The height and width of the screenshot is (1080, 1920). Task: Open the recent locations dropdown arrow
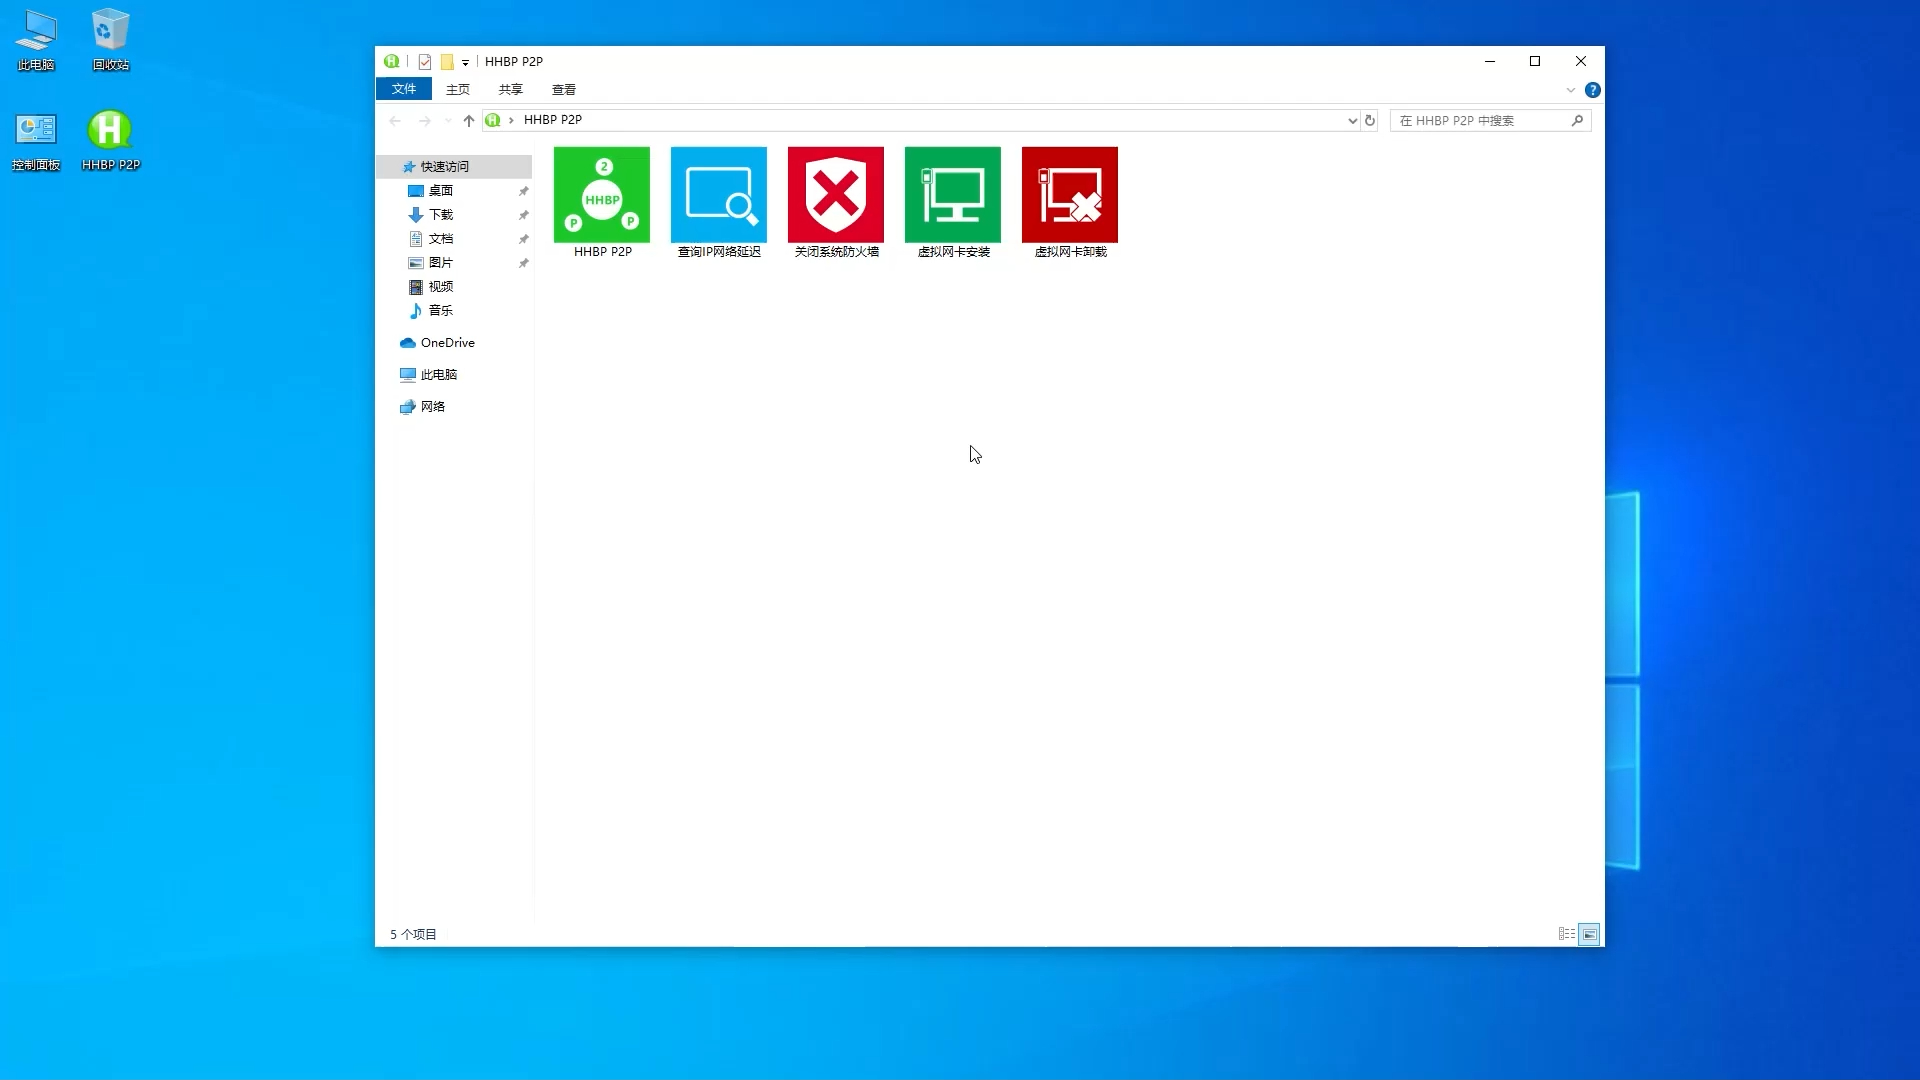pos(448,120)
